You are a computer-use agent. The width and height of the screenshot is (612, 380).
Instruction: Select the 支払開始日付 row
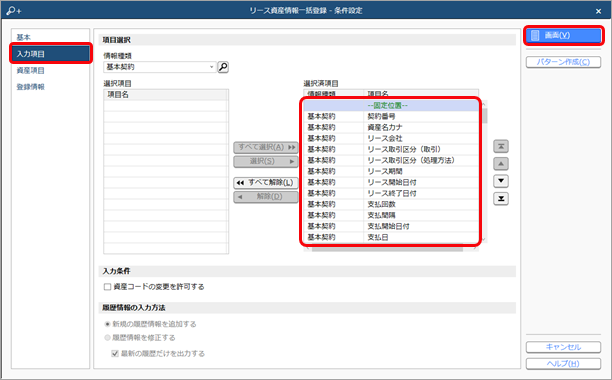click(391, 226)
